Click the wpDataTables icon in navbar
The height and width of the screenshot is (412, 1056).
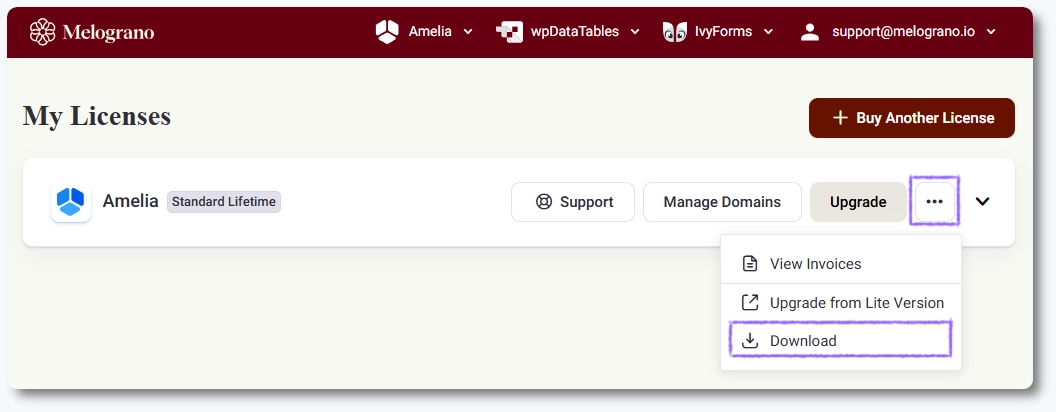(x=509, y=32)
